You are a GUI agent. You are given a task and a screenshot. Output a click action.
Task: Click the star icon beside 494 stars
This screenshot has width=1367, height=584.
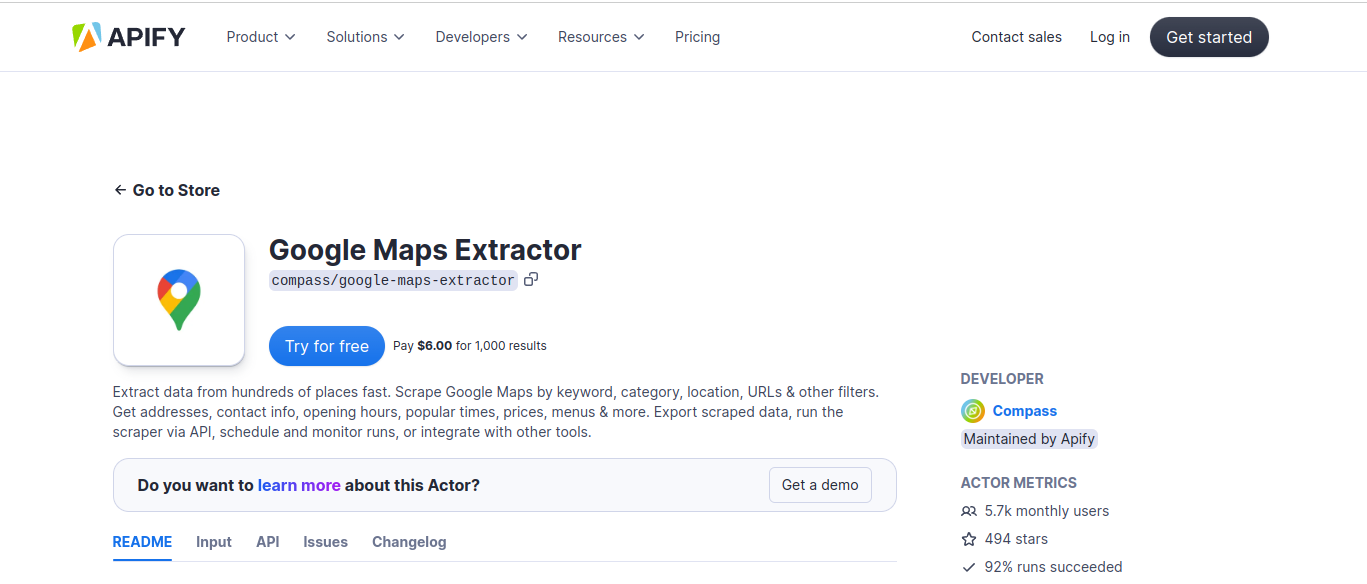click(x=968, y=539)
